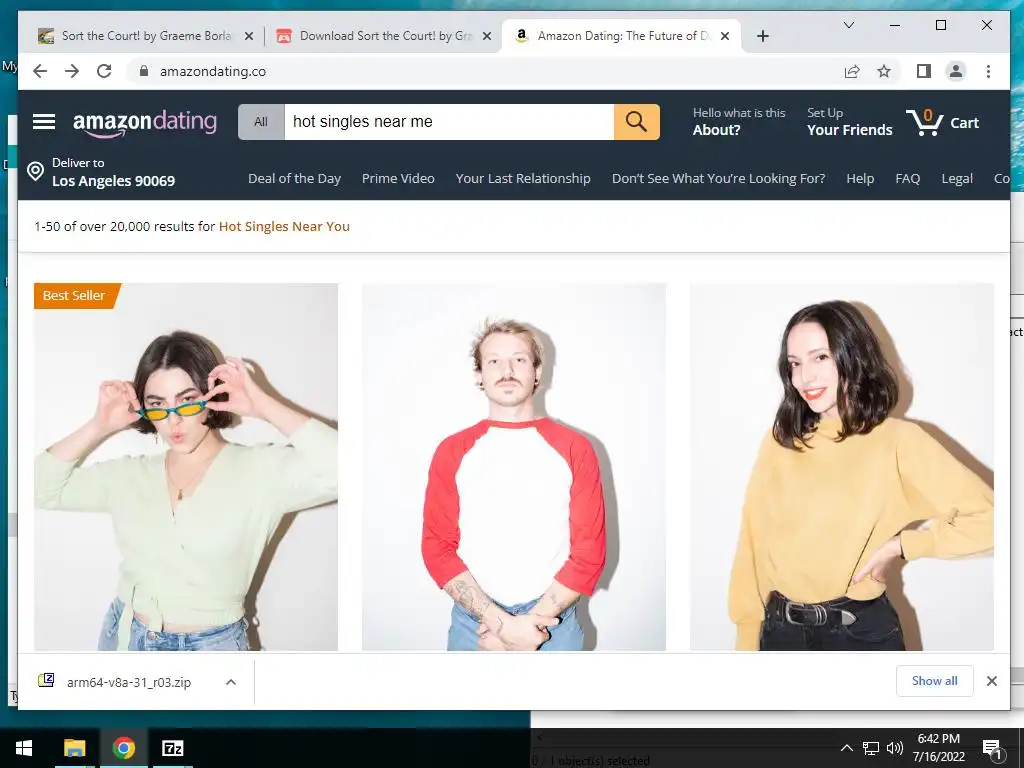Open Deal of the Day

[295, 178]
